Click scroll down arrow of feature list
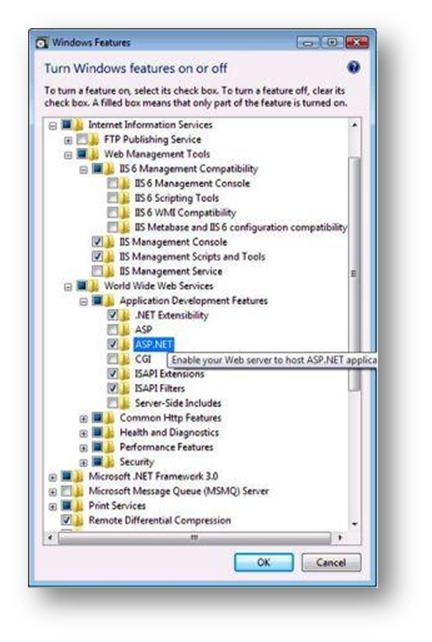The height and width of the screenshot is (642, 432). point(355,524)
